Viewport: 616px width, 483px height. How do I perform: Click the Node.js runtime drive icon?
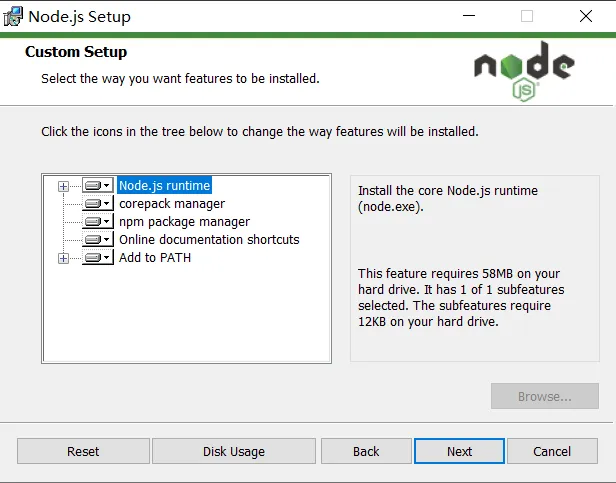pos(96,186)
